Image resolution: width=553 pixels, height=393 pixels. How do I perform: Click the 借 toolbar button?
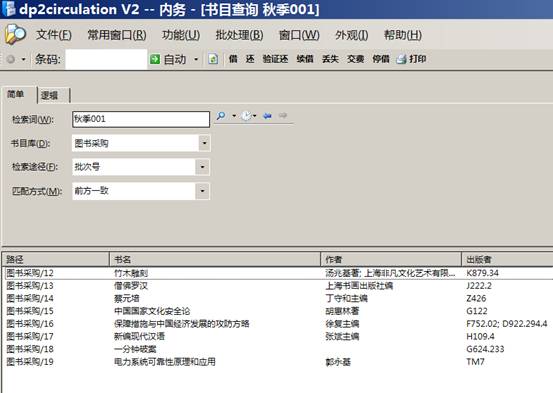233,59
